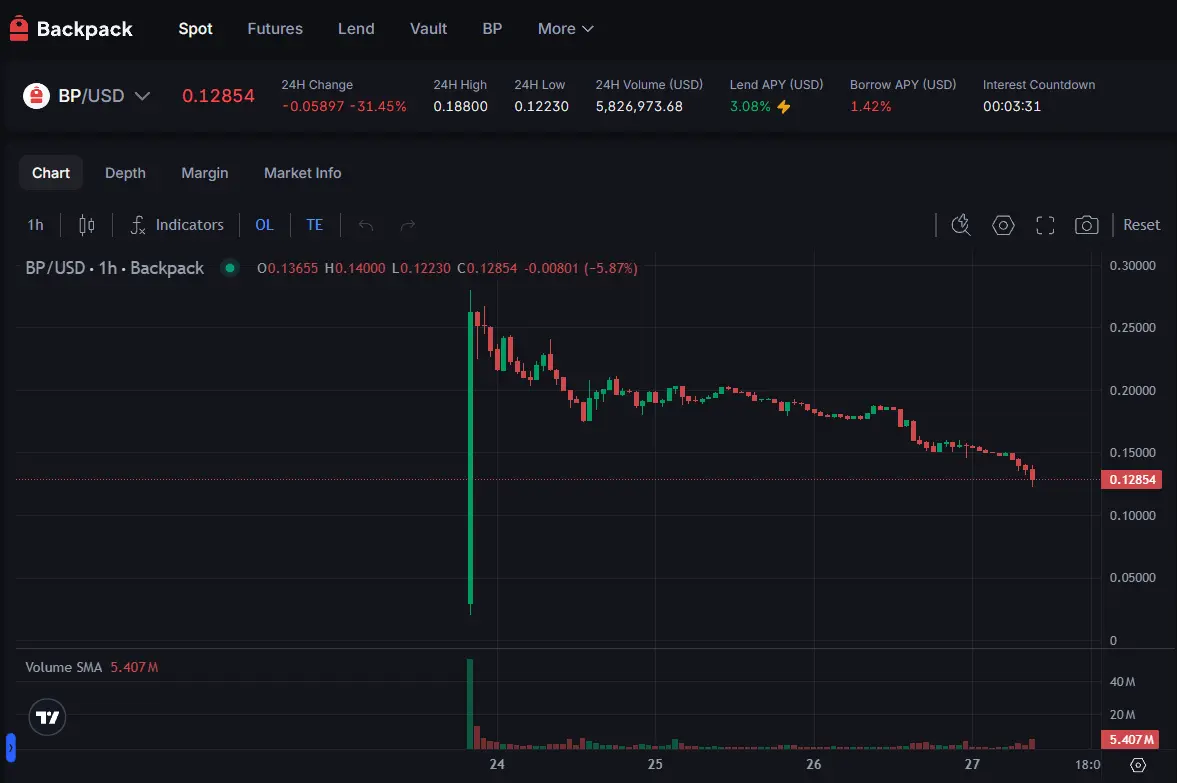Open the TradingView logo link
This screenshot has width=1177, height=783.
[x=47, y=717]
